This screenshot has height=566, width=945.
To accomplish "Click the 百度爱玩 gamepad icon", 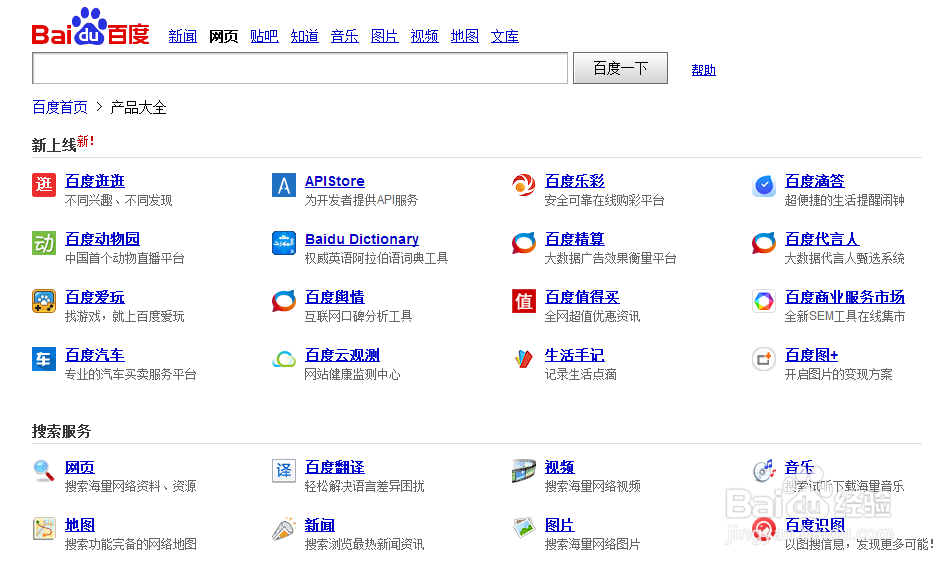I will (x=43, y=301).
